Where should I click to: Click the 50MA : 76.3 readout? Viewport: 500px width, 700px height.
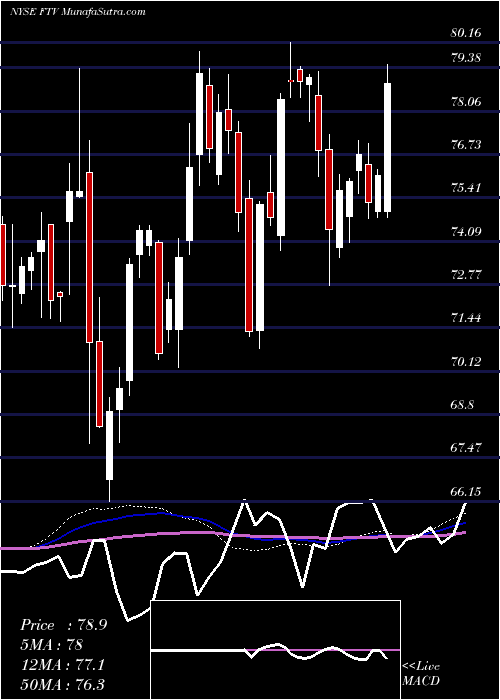coord(63,684)
